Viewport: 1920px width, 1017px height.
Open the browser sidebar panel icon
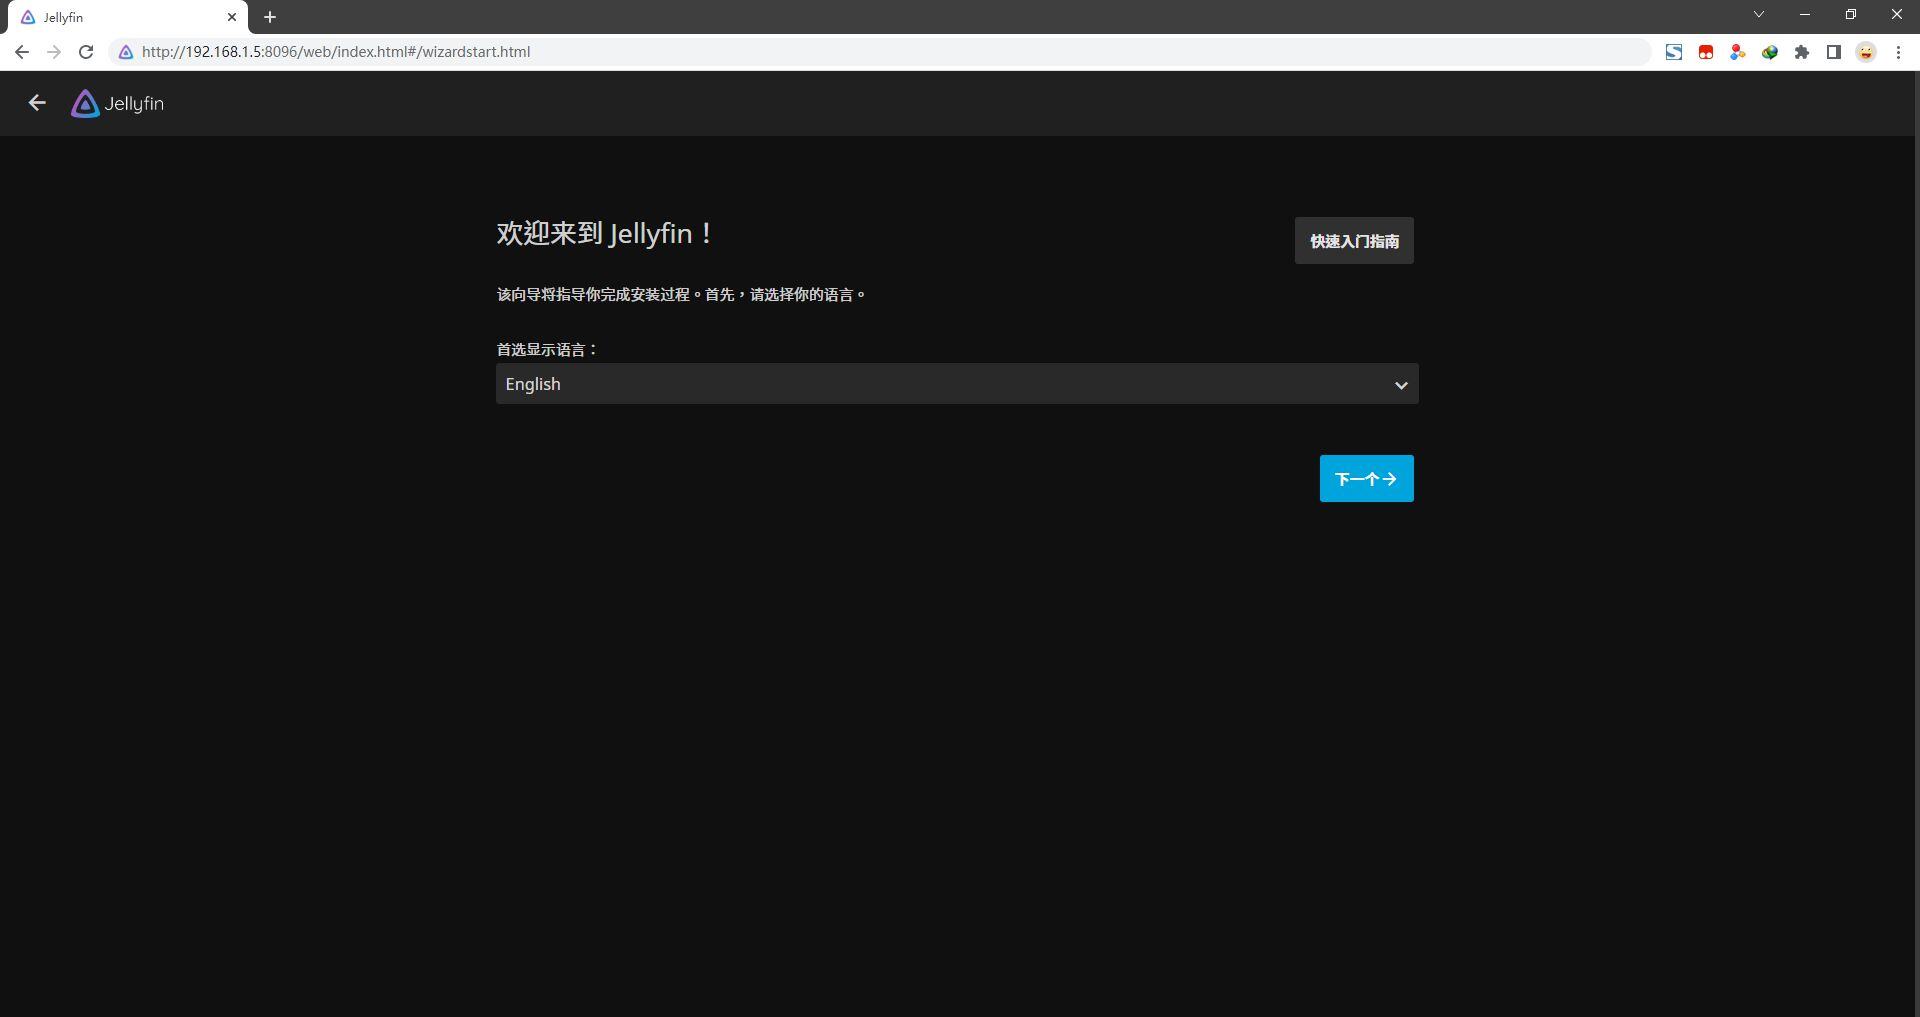(x=1834, y=52)
